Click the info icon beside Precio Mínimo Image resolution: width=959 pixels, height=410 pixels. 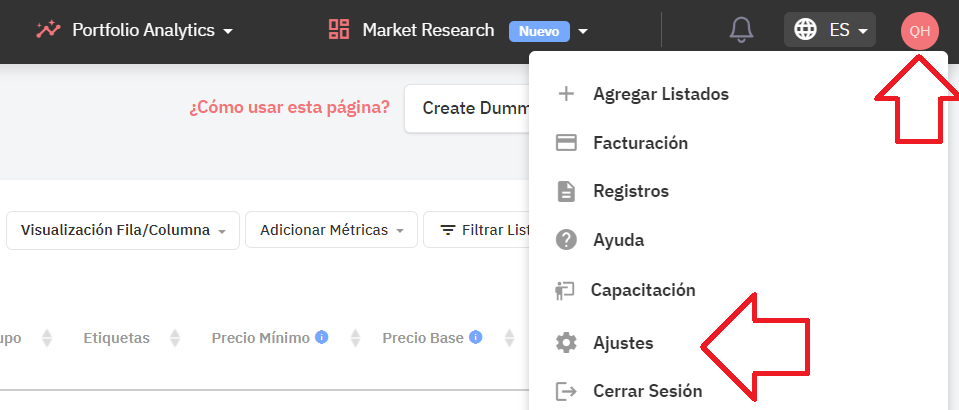point(322,337)
